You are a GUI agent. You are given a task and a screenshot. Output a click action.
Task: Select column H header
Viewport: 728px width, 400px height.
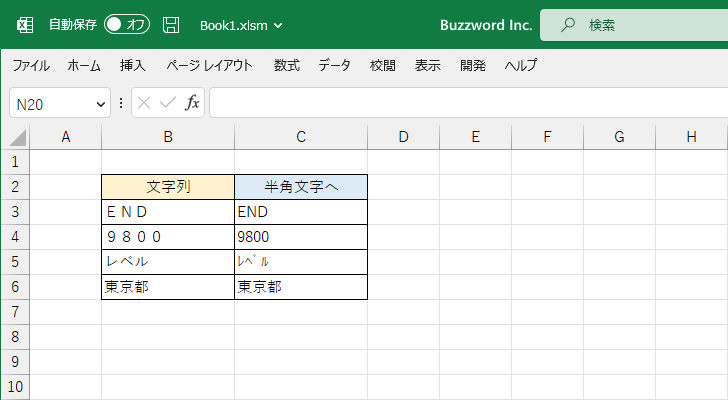pyautogui.click(x=692, y=137)
